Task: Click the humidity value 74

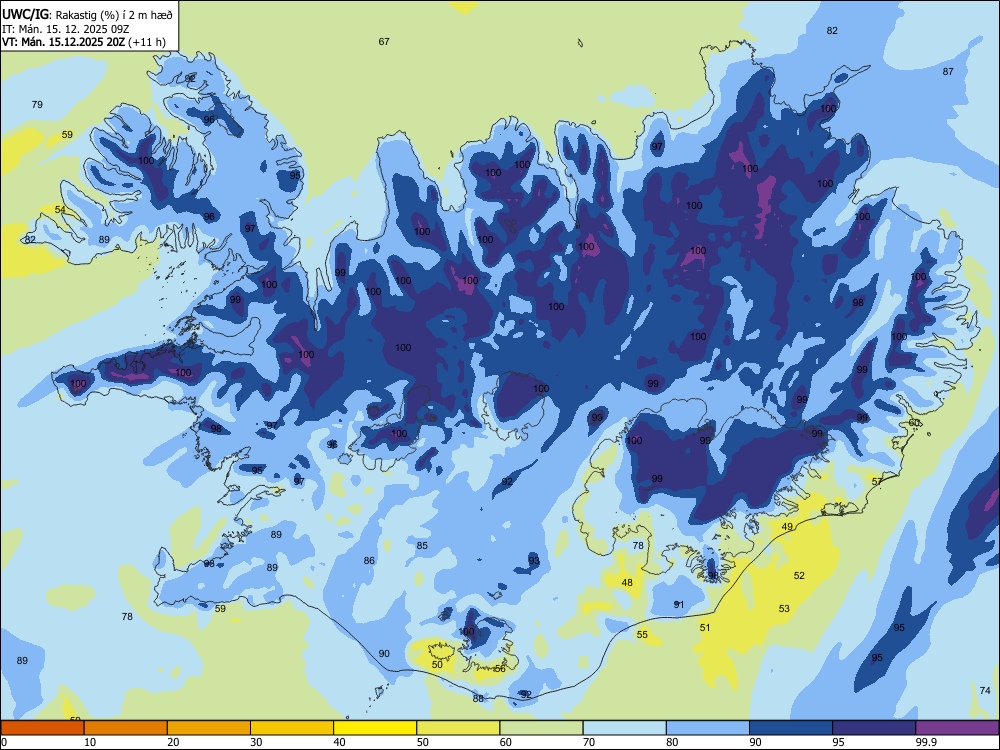Action: [985, 690]
